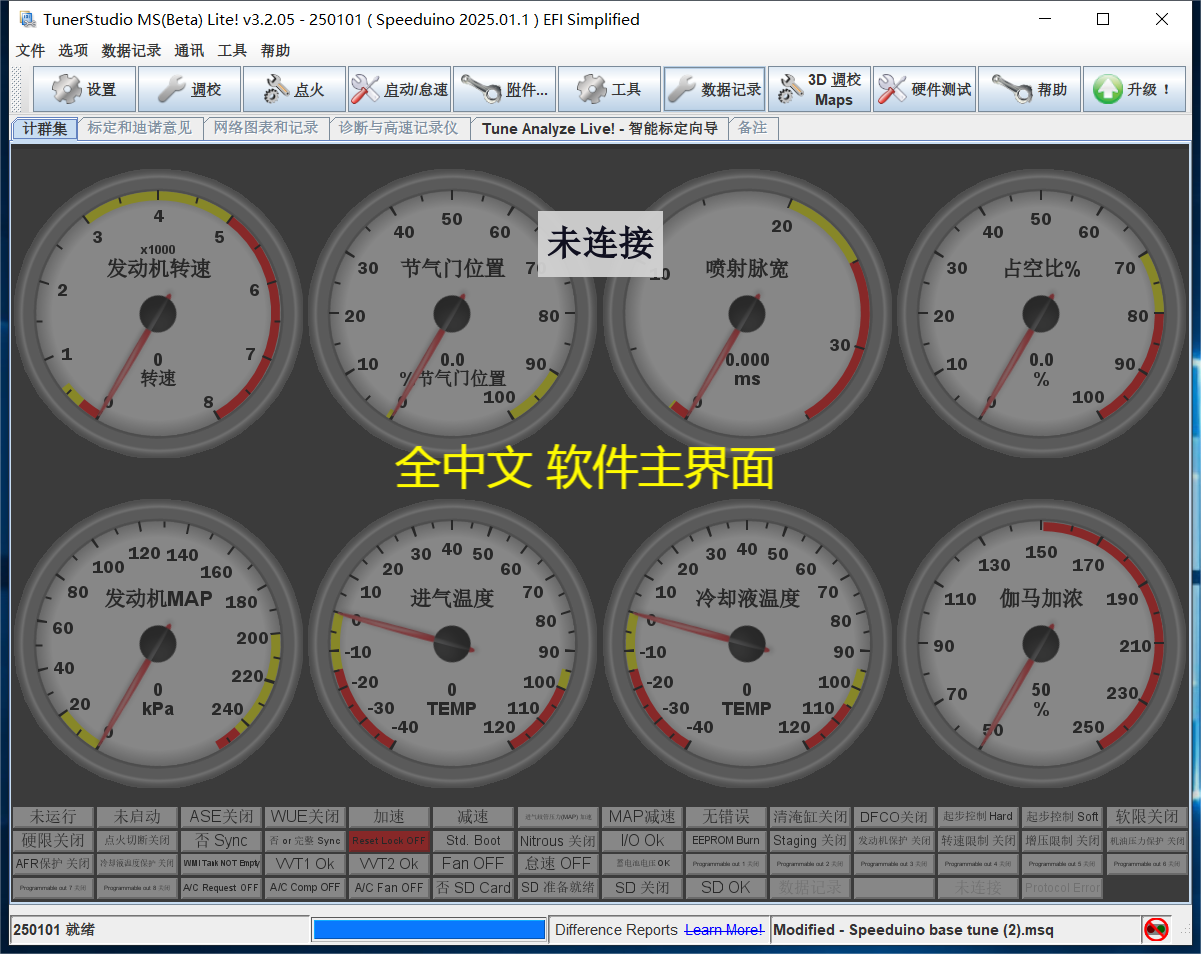The height and width of the screenshot is (954, 1201).
Task: Click the 冷却液温度 coolant temperature gauge
Action: pyautogui.click(x=747, y=643)
